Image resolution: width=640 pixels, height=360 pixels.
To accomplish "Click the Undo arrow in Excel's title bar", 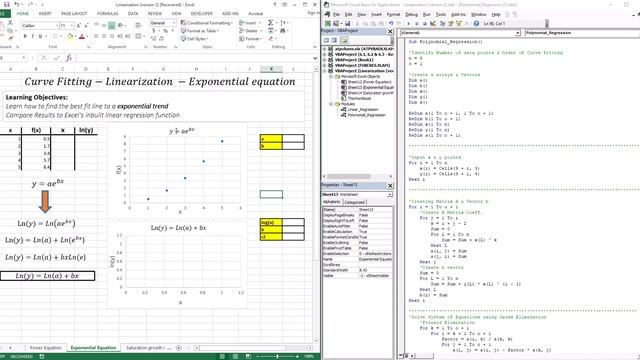I will point(17,4).
